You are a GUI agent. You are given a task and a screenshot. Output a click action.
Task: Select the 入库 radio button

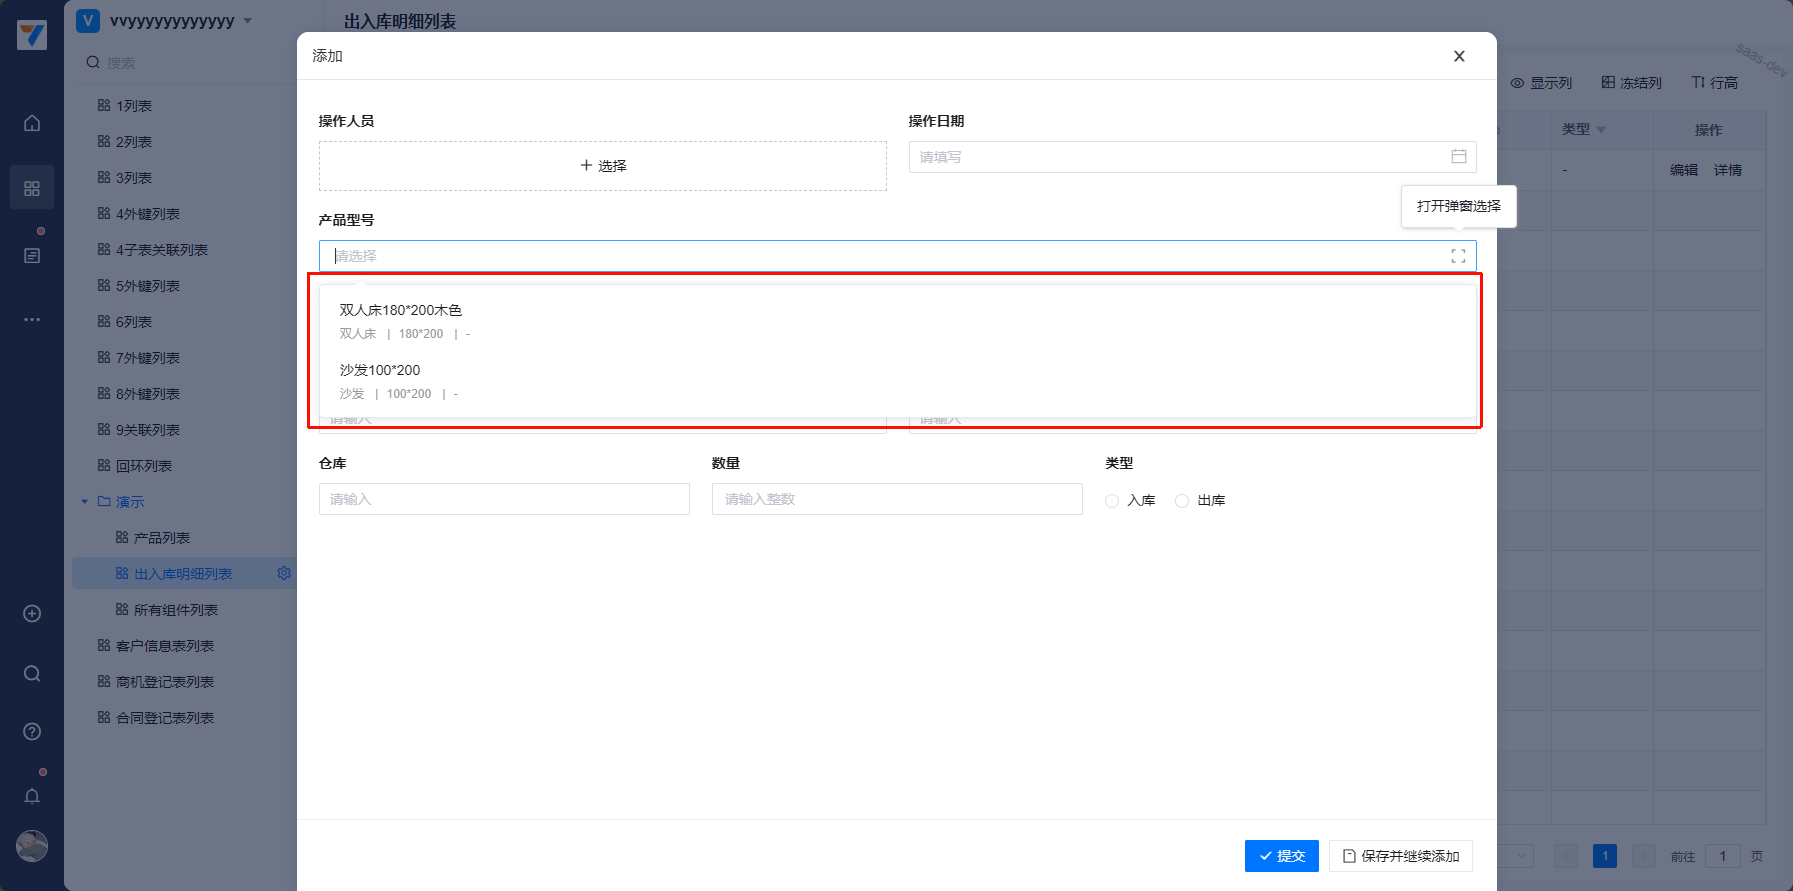1112,501
